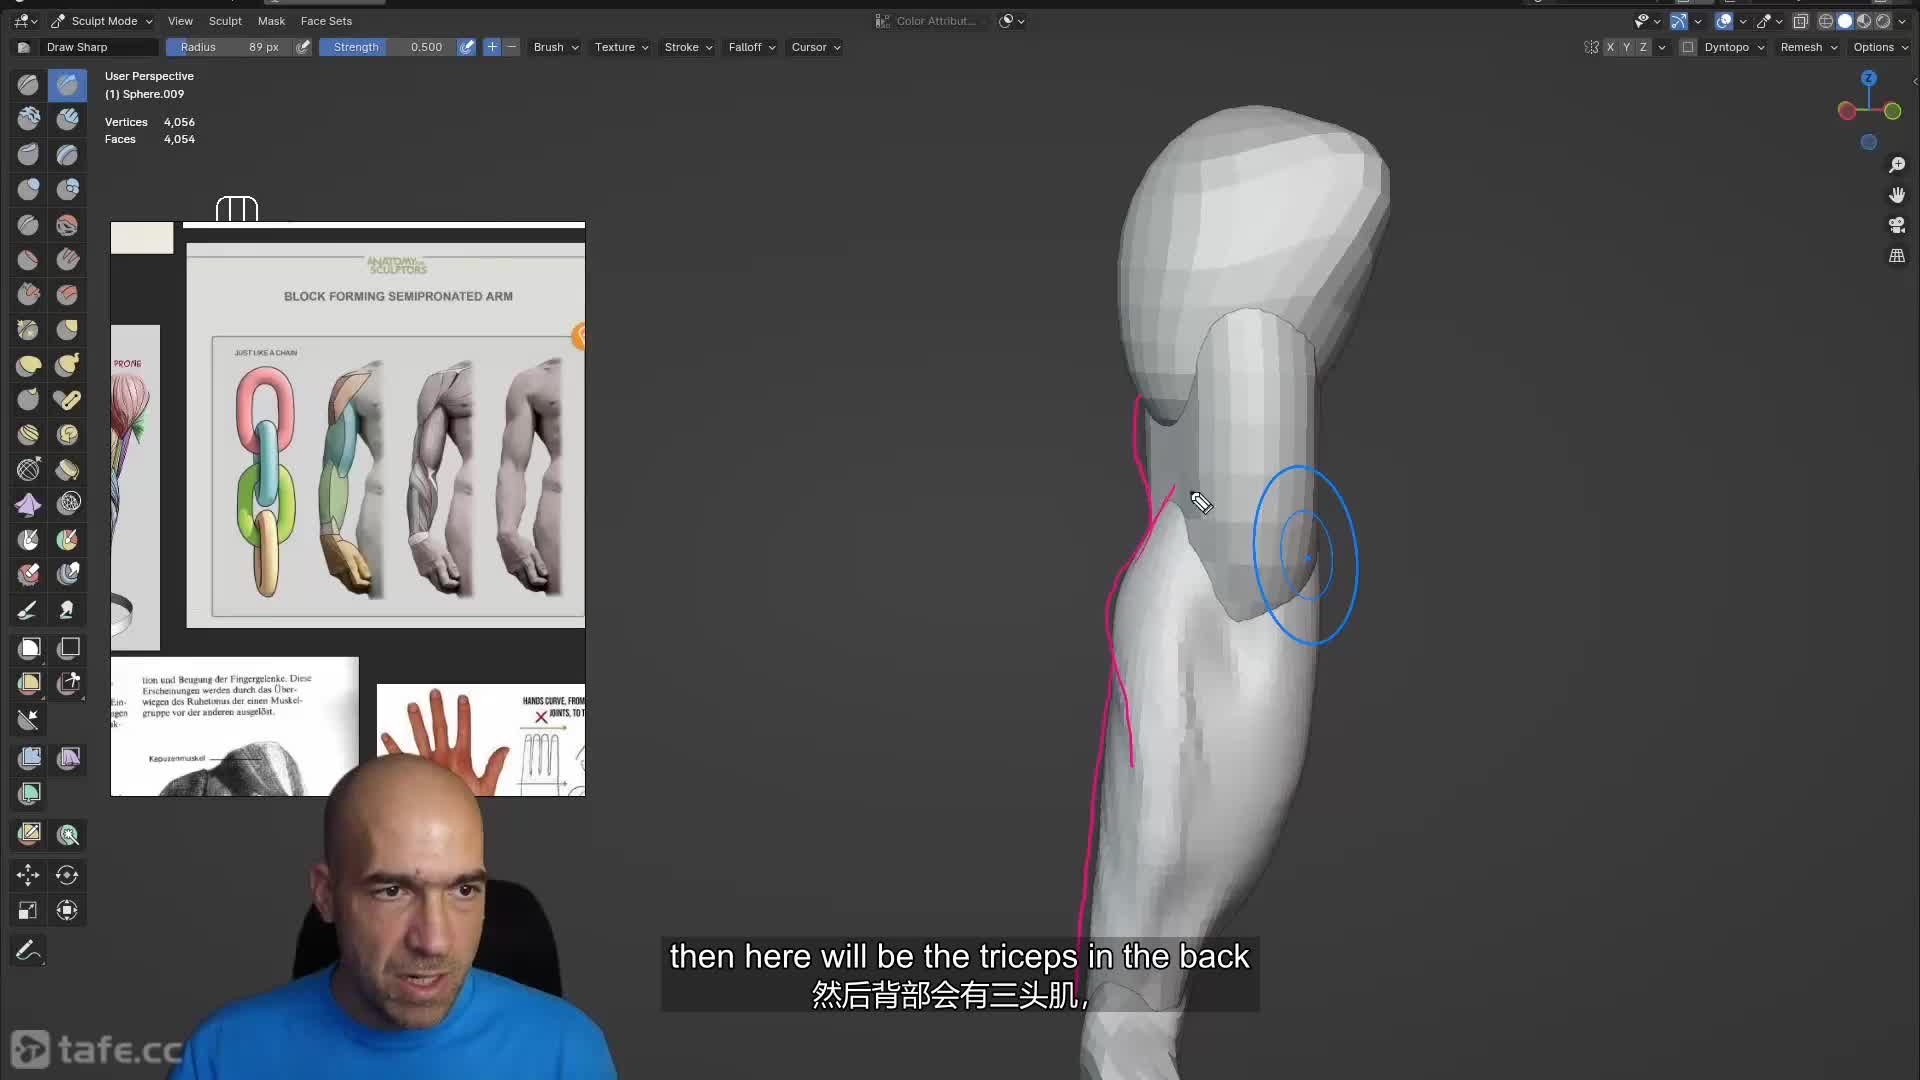Select the Mesh Filter tool

point(28,758)
